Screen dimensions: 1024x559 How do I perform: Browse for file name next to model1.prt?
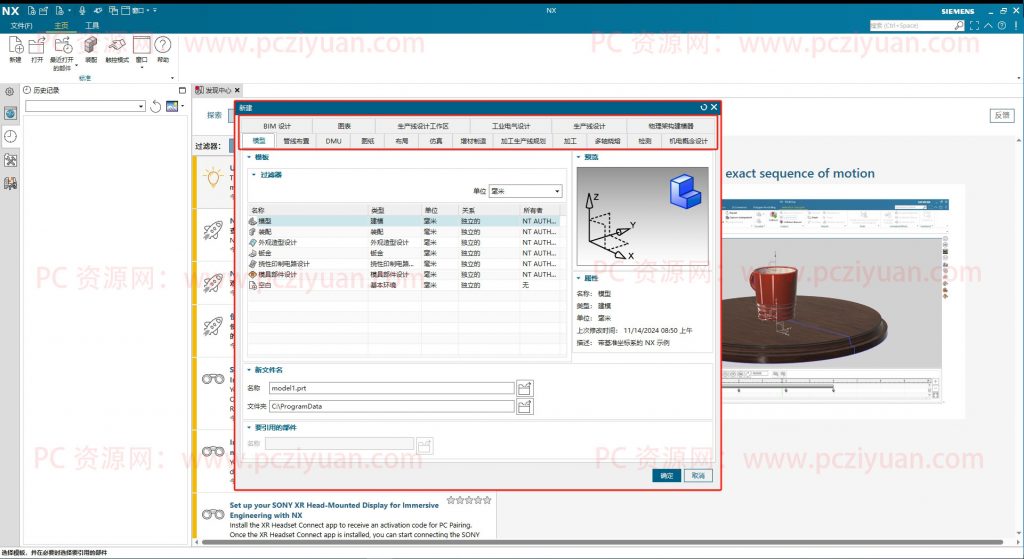coord(524,389)
